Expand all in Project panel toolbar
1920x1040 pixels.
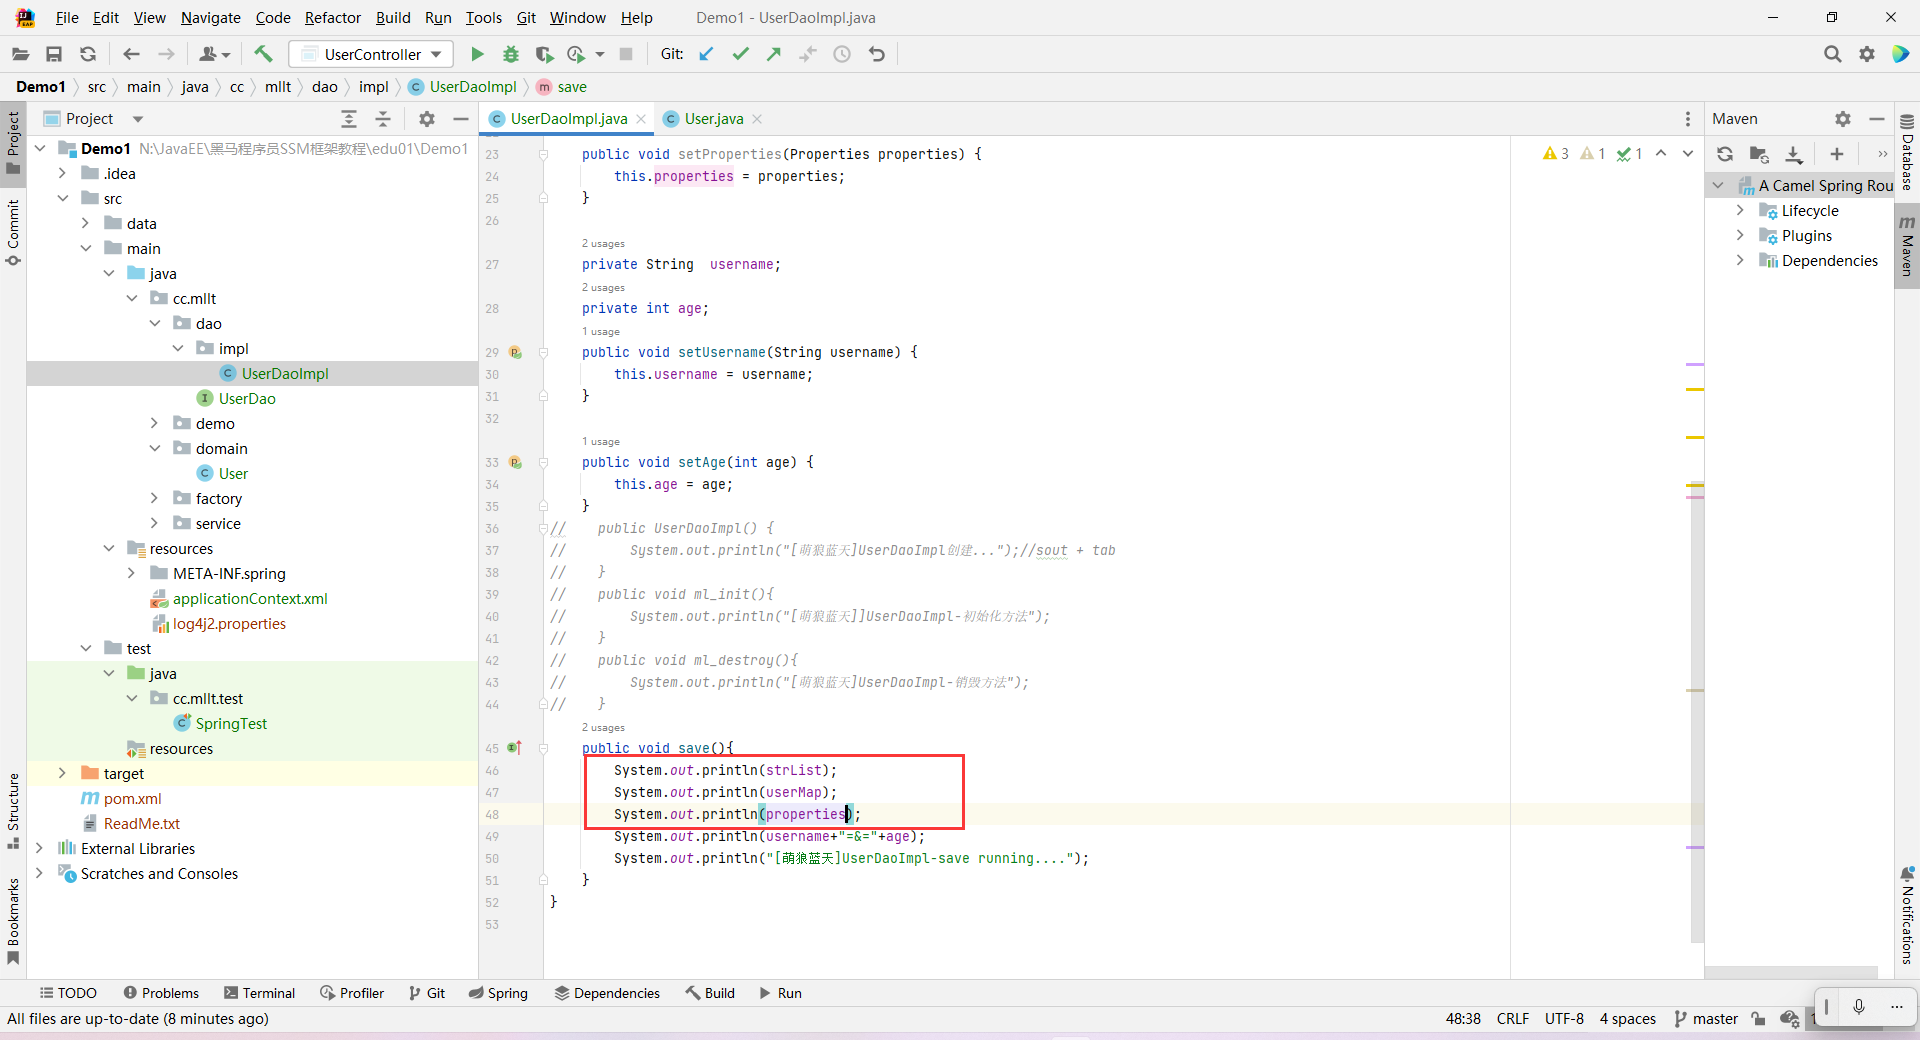coord(349,119)
